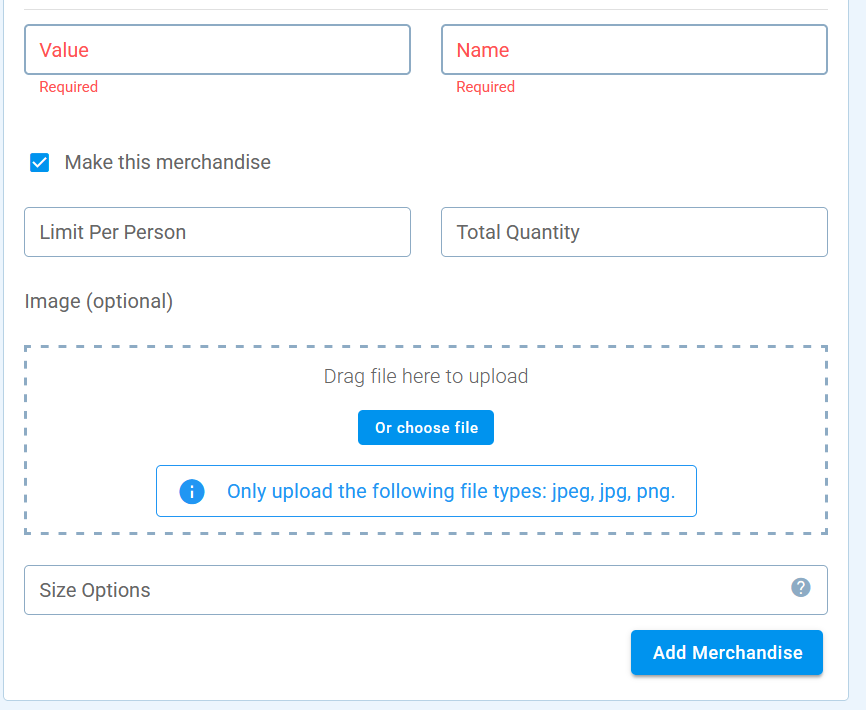Click the 'Drag file here to upload' text

click(x=426, y=376)
